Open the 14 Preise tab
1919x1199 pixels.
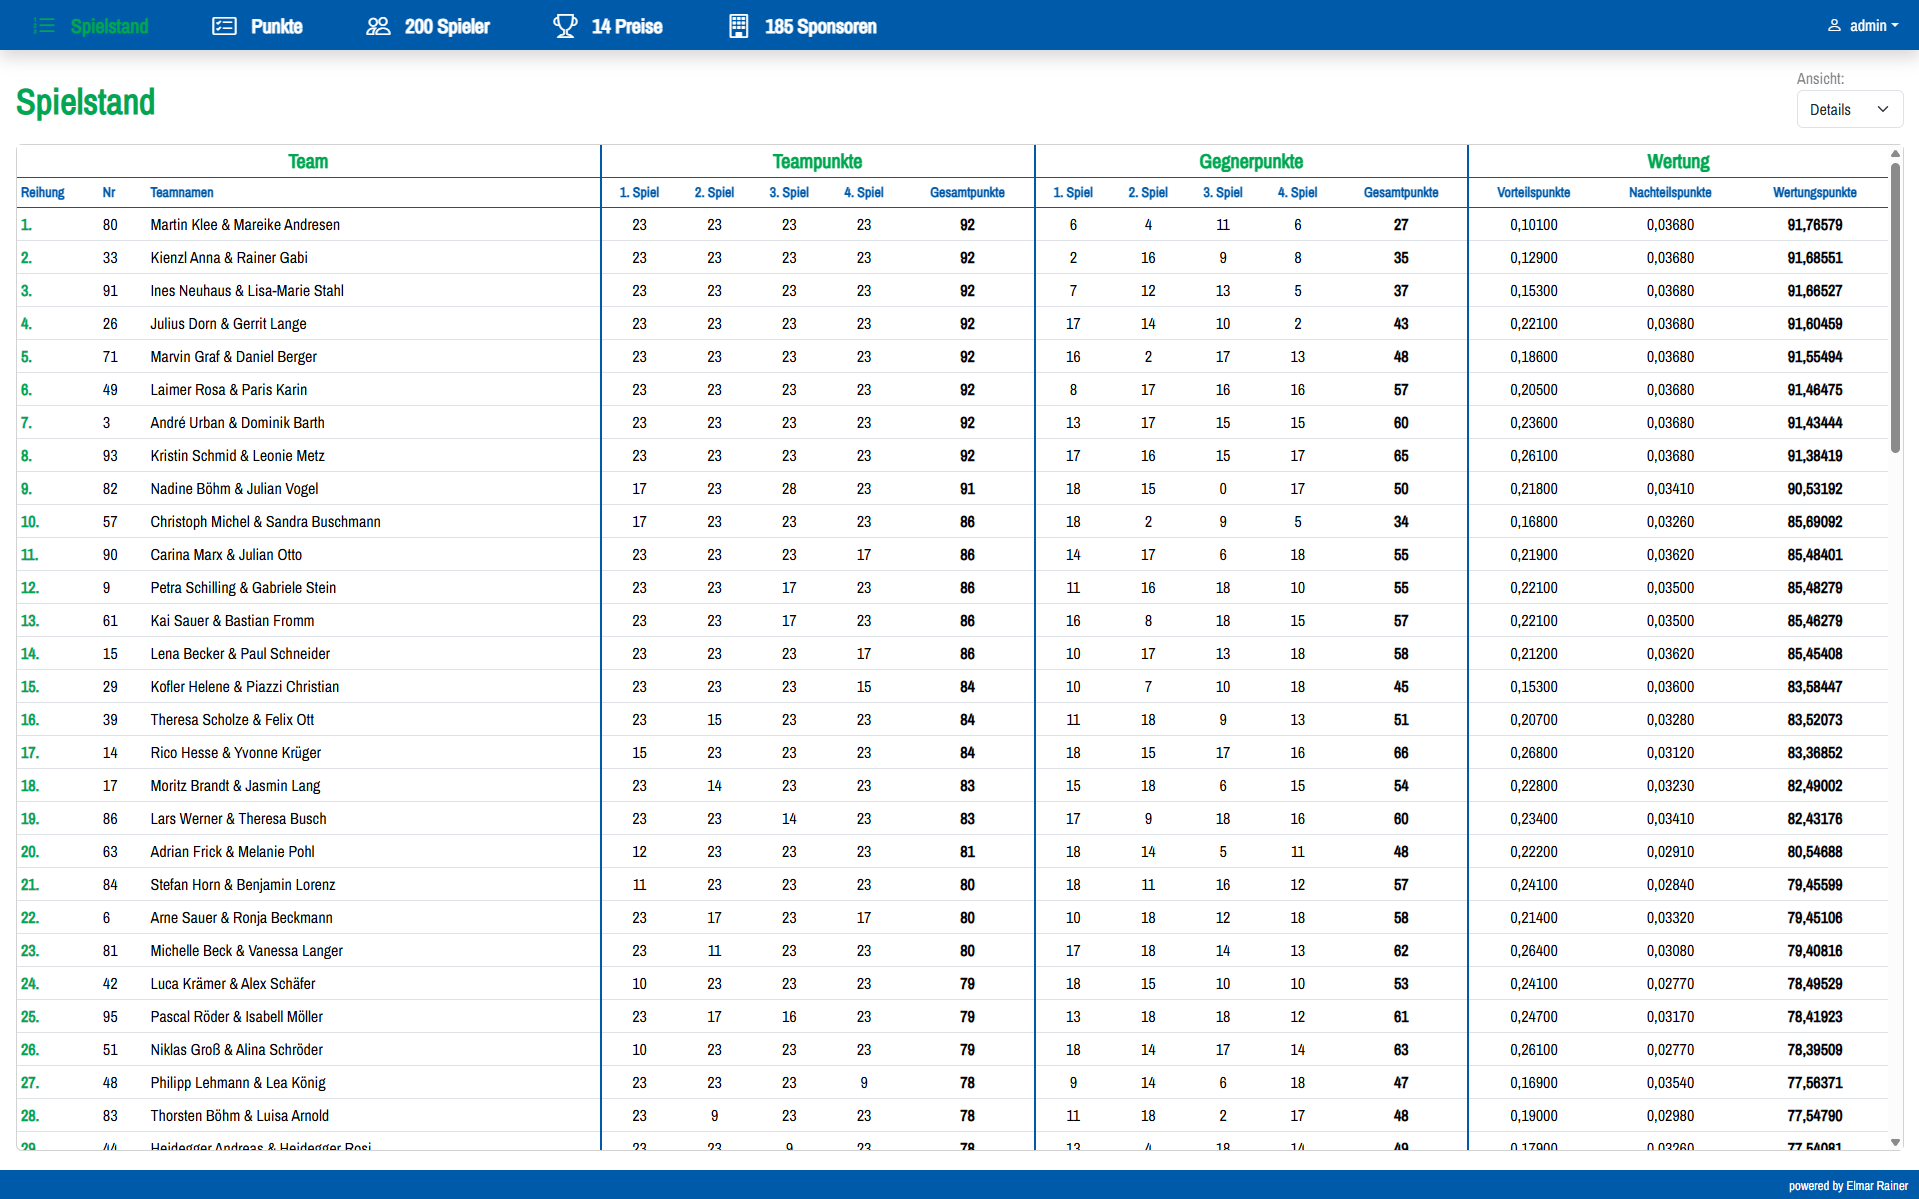pos(608,26)
